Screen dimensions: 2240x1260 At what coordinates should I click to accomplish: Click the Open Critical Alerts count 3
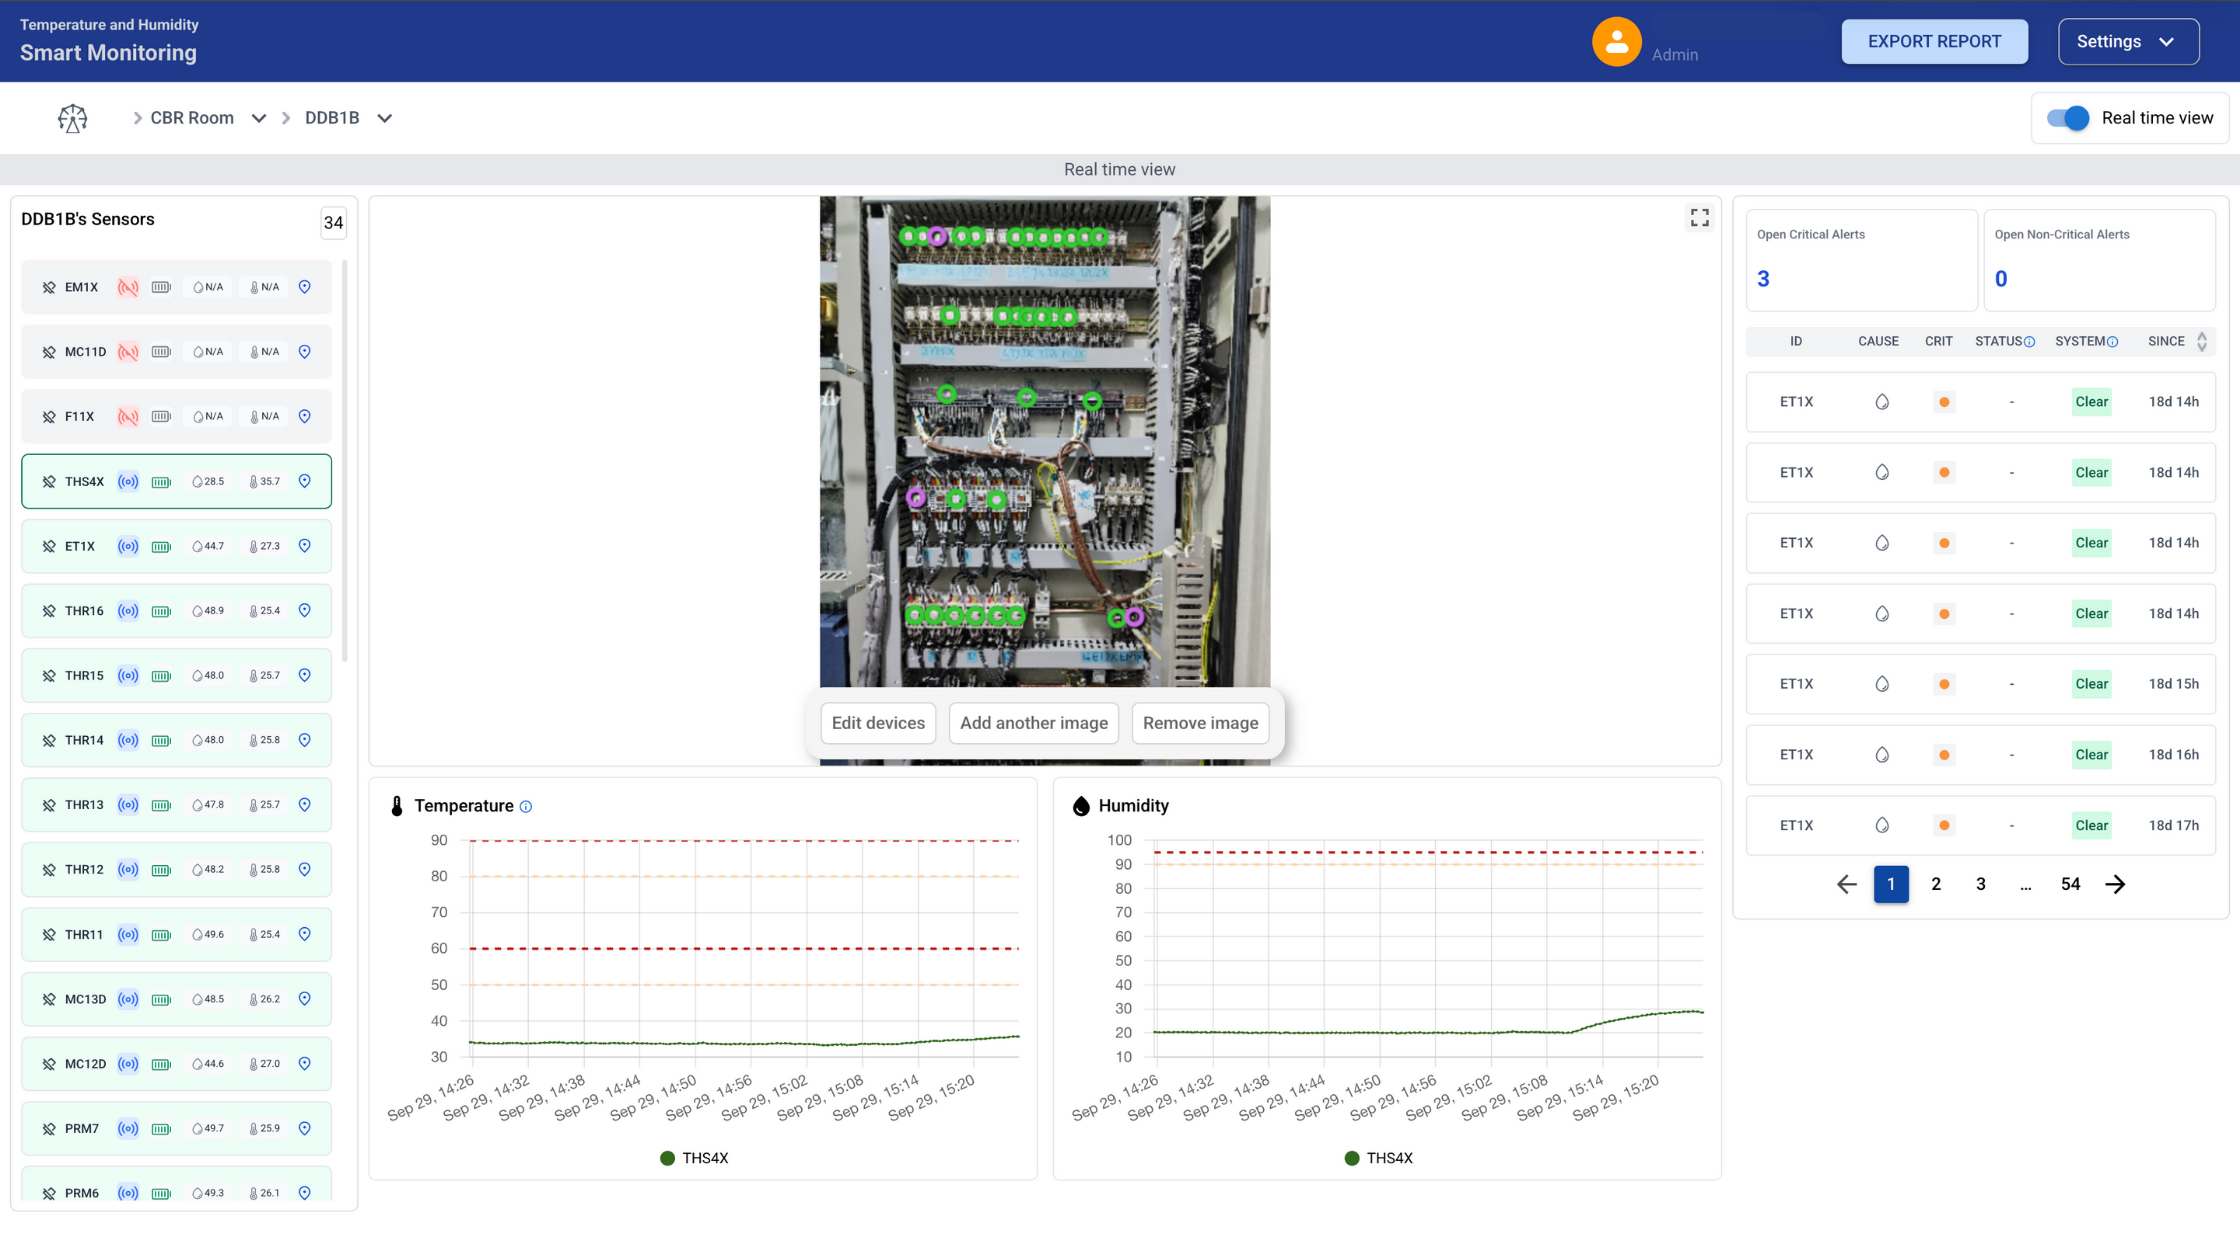point(1763,279)
